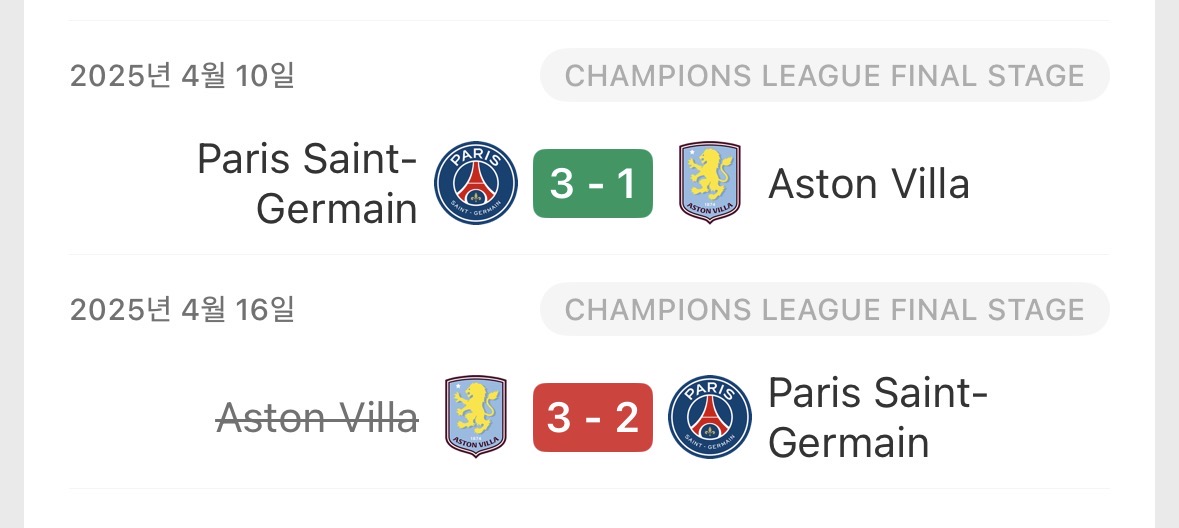
Task: Click the gray margin strip on the right edge
Action: coord(1167,264)
